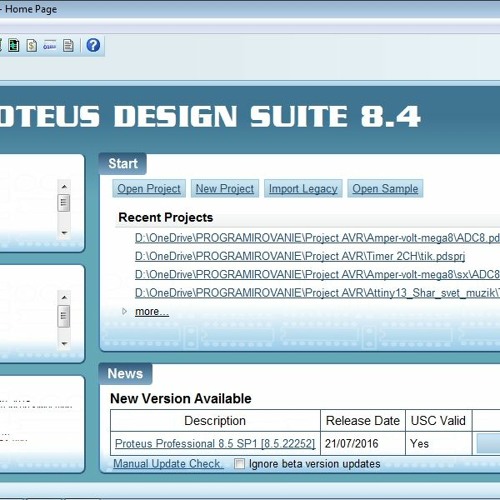This screenshot has height=500, width=500.
Task: Click down arrow of topmost left panel scrollbar
Action: click(x=64, y=233)
